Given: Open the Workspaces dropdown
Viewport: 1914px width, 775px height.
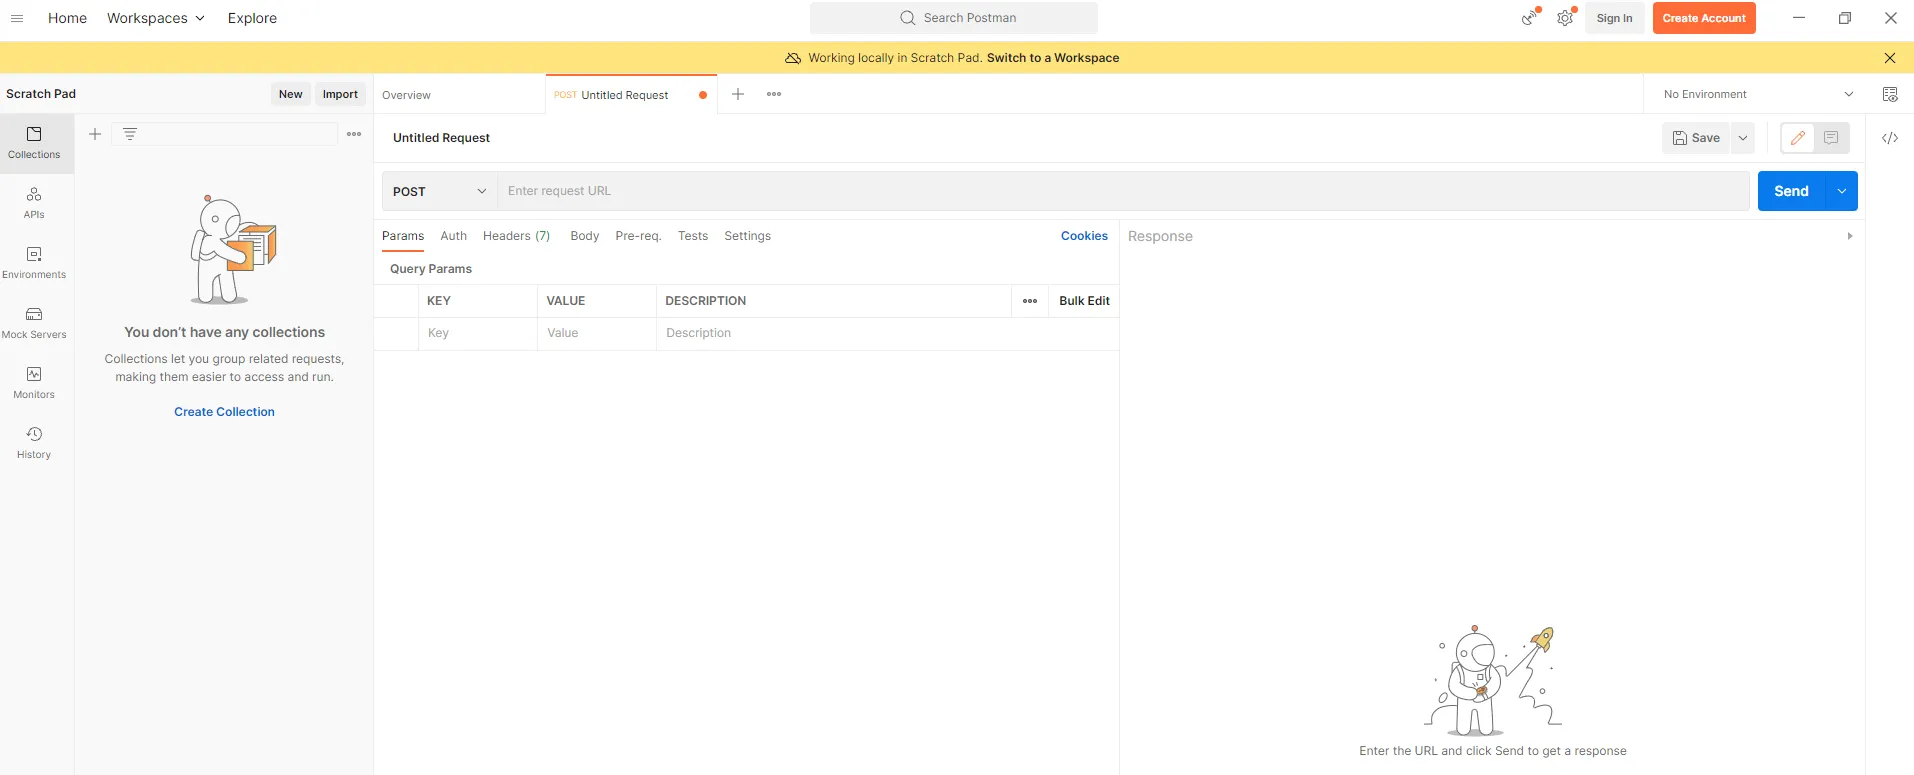Looking at the screenshot, I should pos(156,18).
